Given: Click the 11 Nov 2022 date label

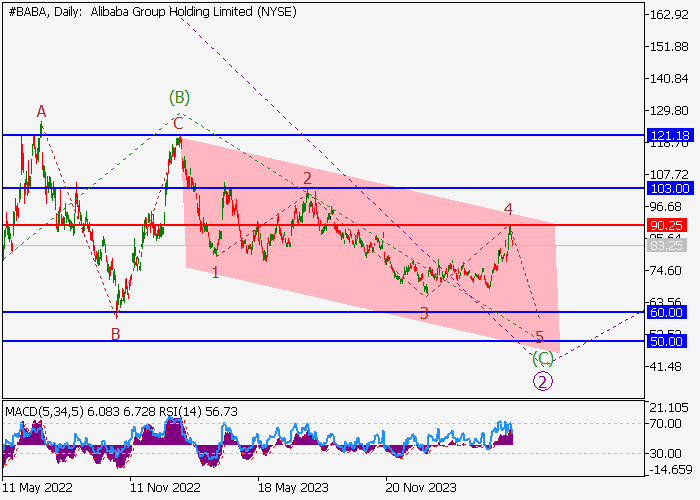Looking at the screenshot, I should [166, 488].
